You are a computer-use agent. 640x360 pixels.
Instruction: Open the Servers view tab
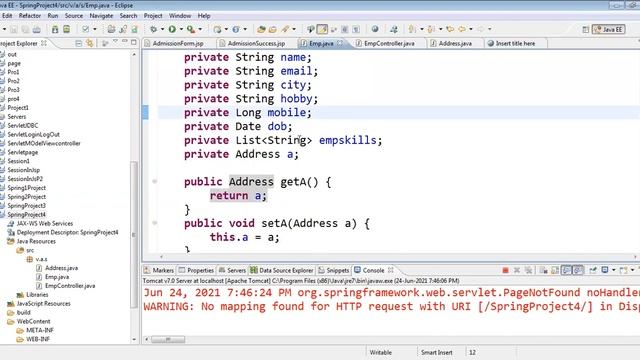[x=232, y=270]
